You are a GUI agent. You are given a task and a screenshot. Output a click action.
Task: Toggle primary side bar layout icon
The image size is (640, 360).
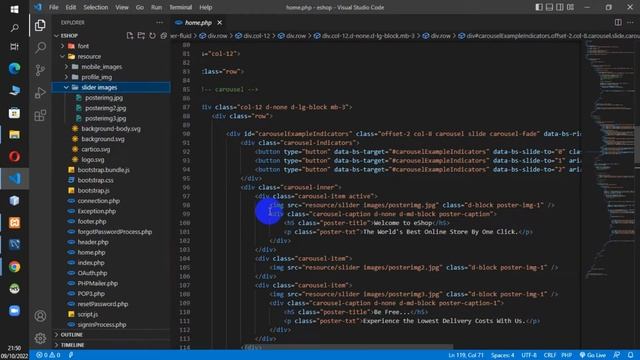(539, 7)
